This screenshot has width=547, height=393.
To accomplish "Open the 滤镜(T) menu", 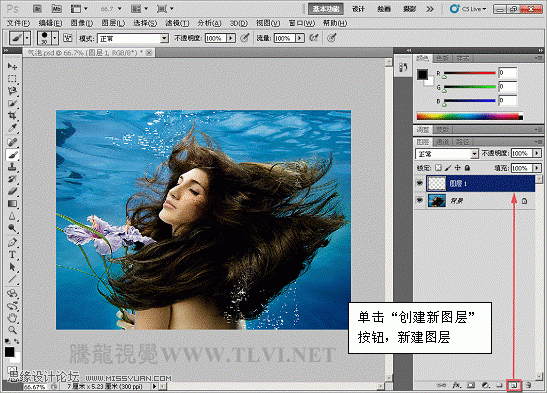I will (177, 23).
